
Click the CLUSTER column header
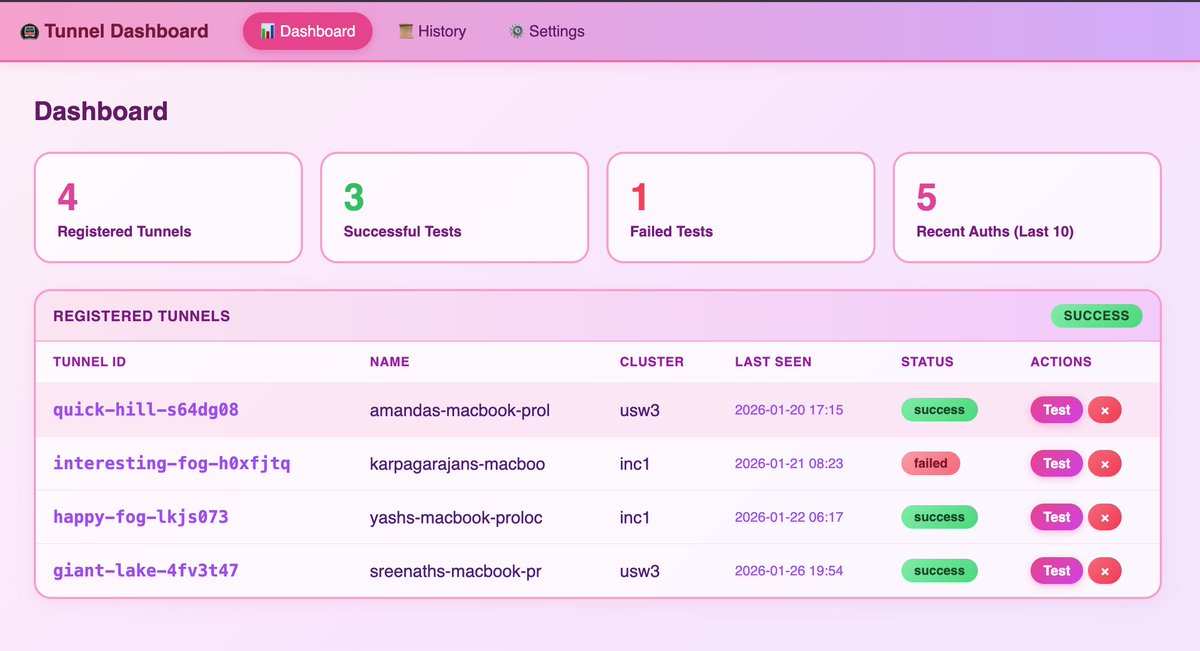(652, 362)
